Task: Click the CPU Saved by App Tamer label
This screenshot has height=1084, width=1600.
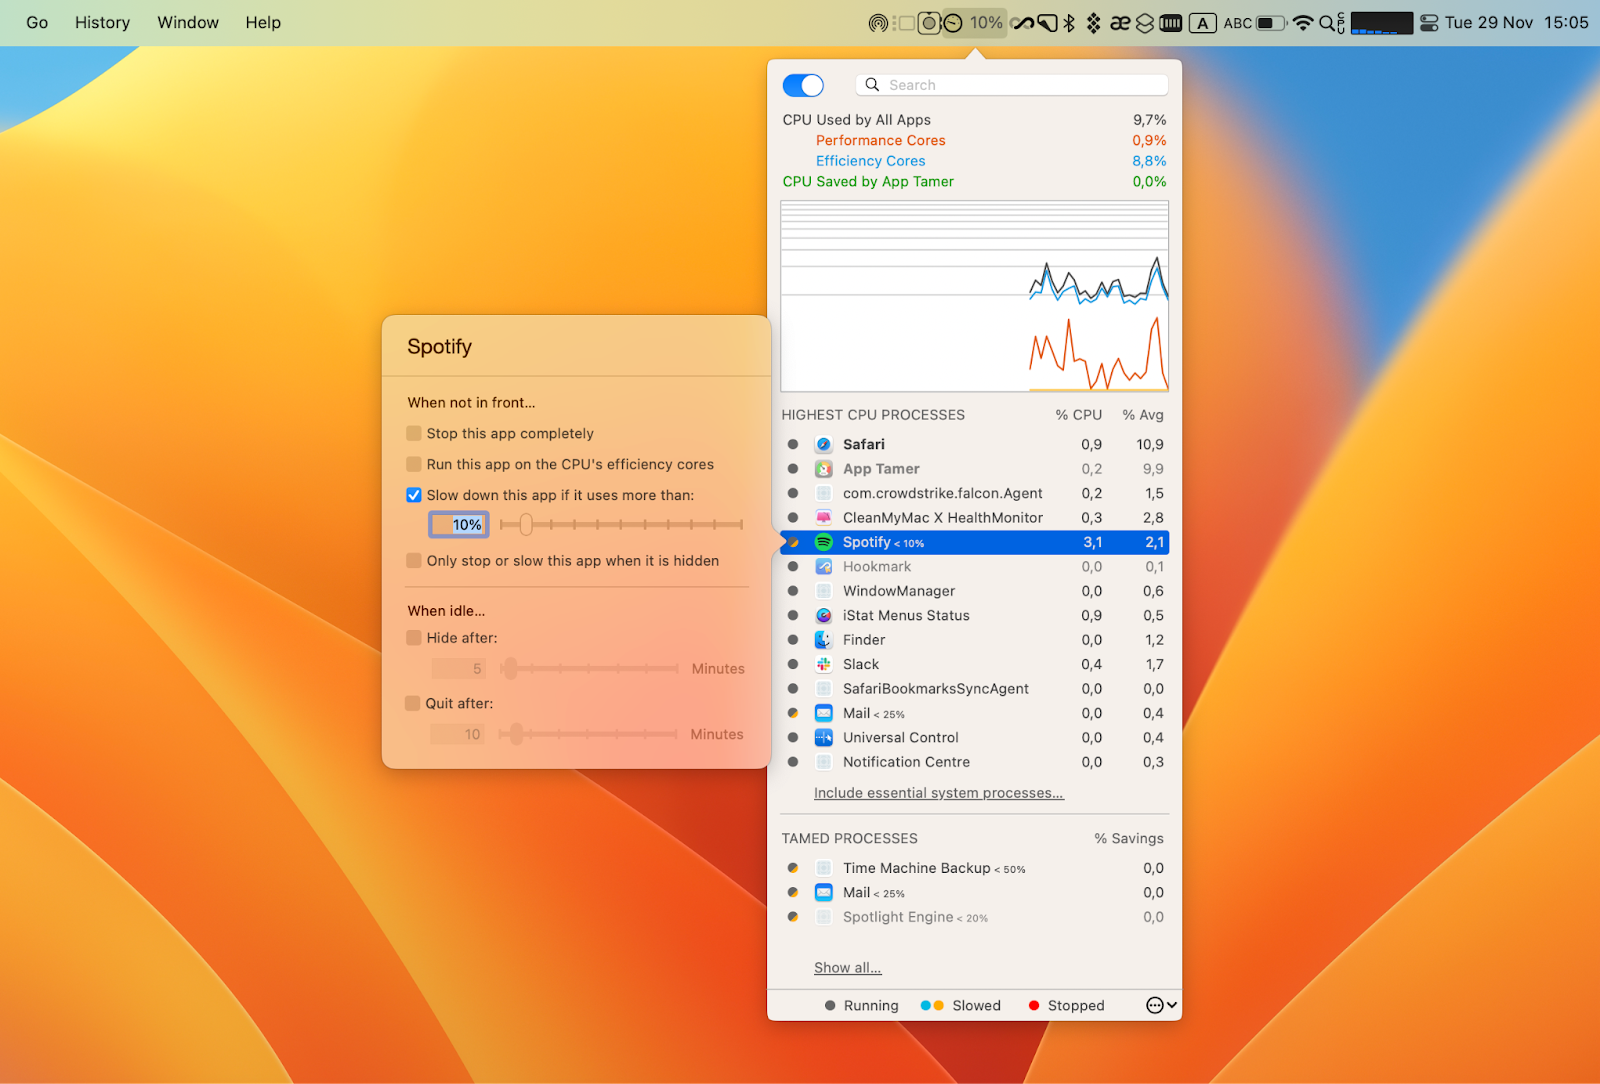Action: 868,182
